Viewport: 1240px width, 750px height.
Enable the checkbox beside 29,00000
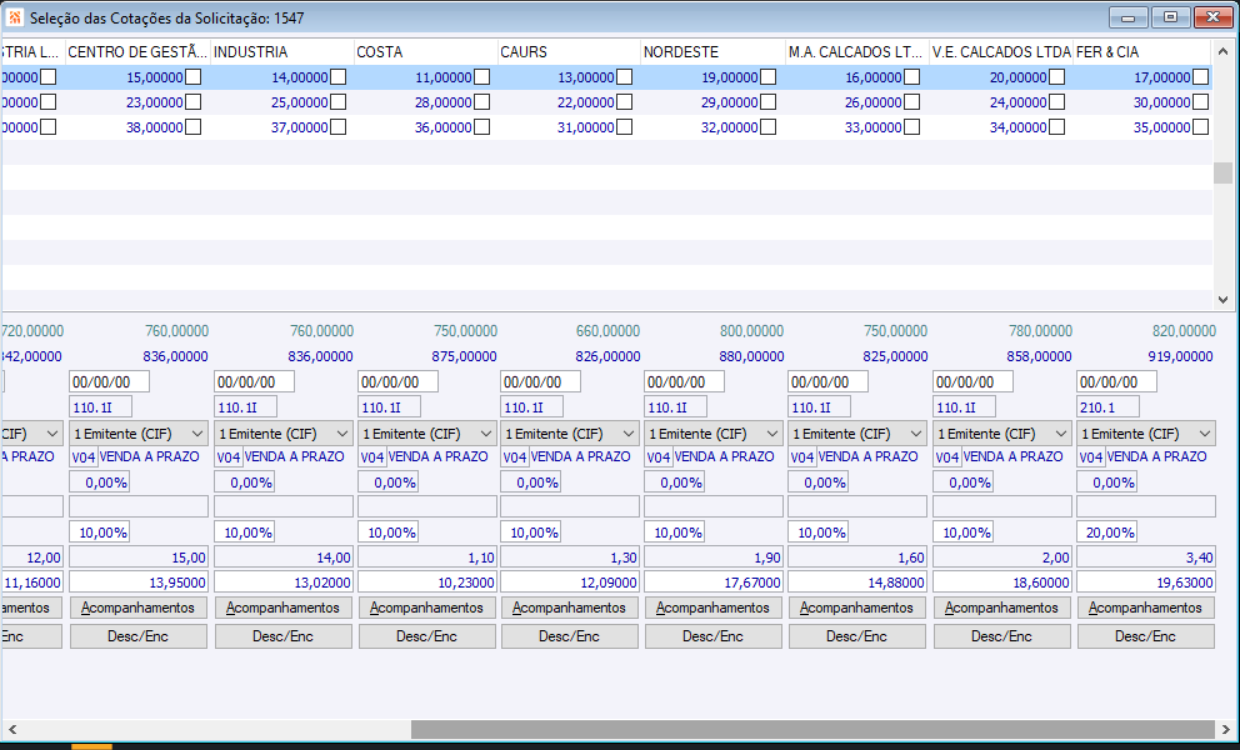(768, 102)
